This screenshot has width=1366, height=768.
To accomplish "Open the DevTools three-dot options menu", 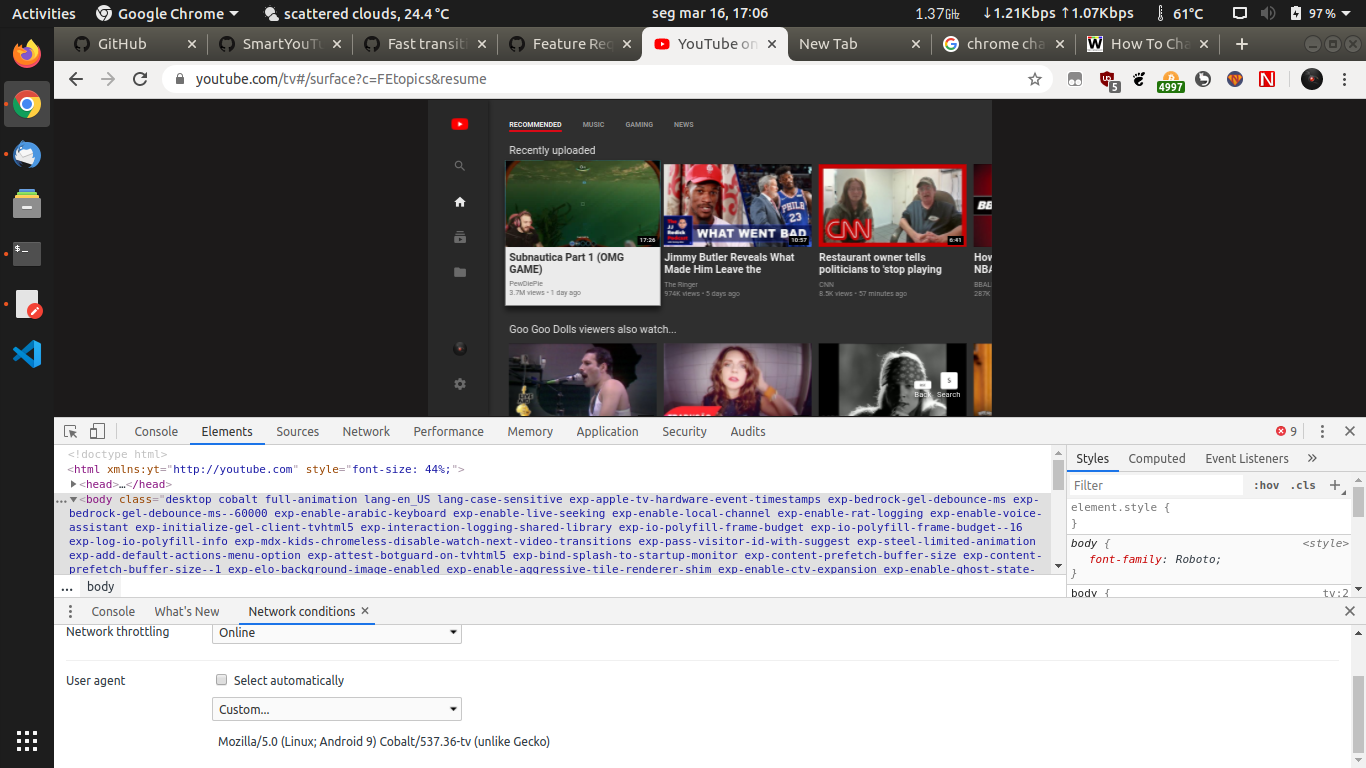I will (x=1322, y=430).
